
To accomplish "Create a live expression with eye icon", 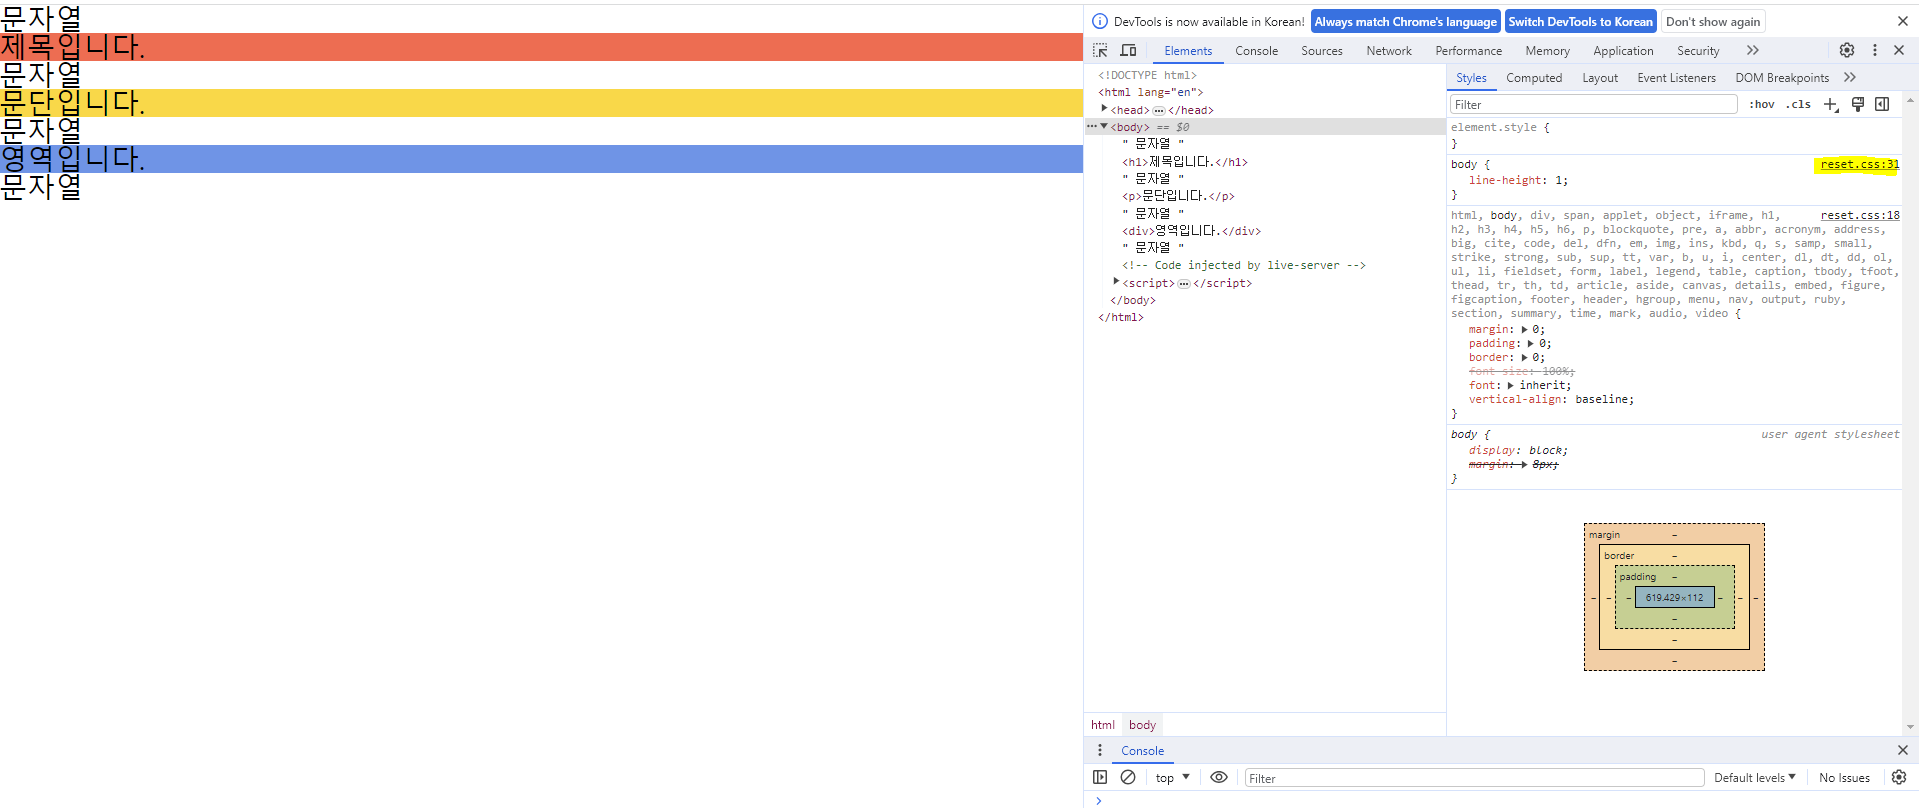I will [x=1219, y=777].
